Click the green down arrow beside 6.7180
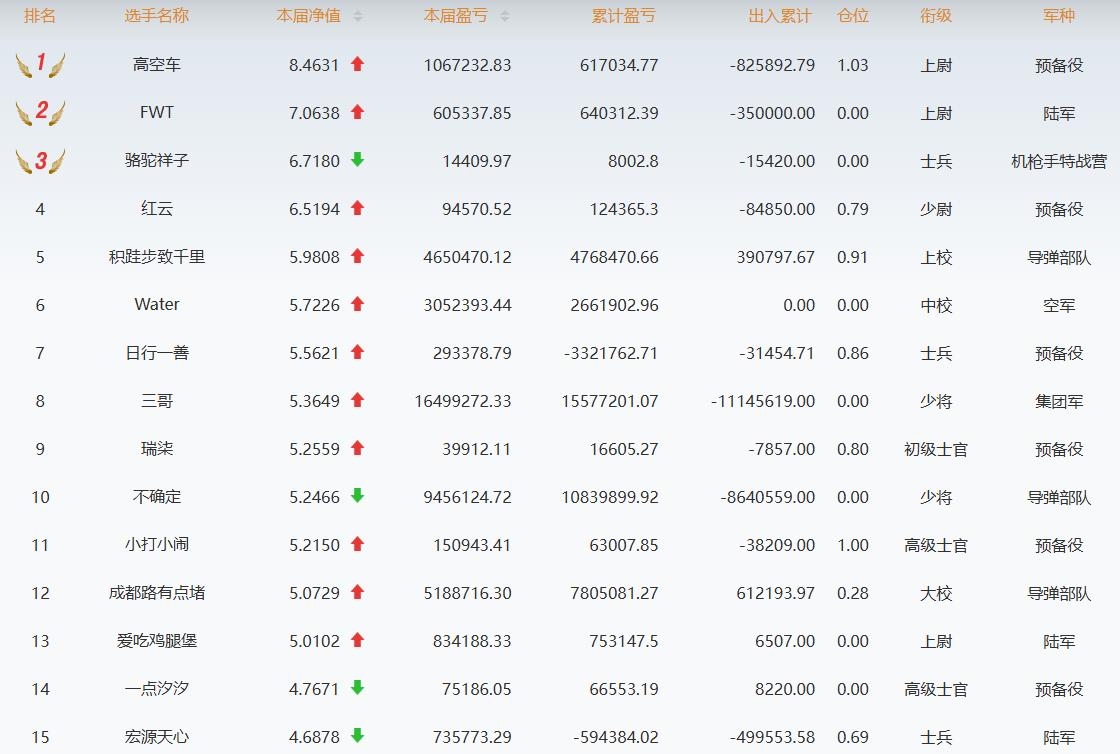 coord(357,160)
